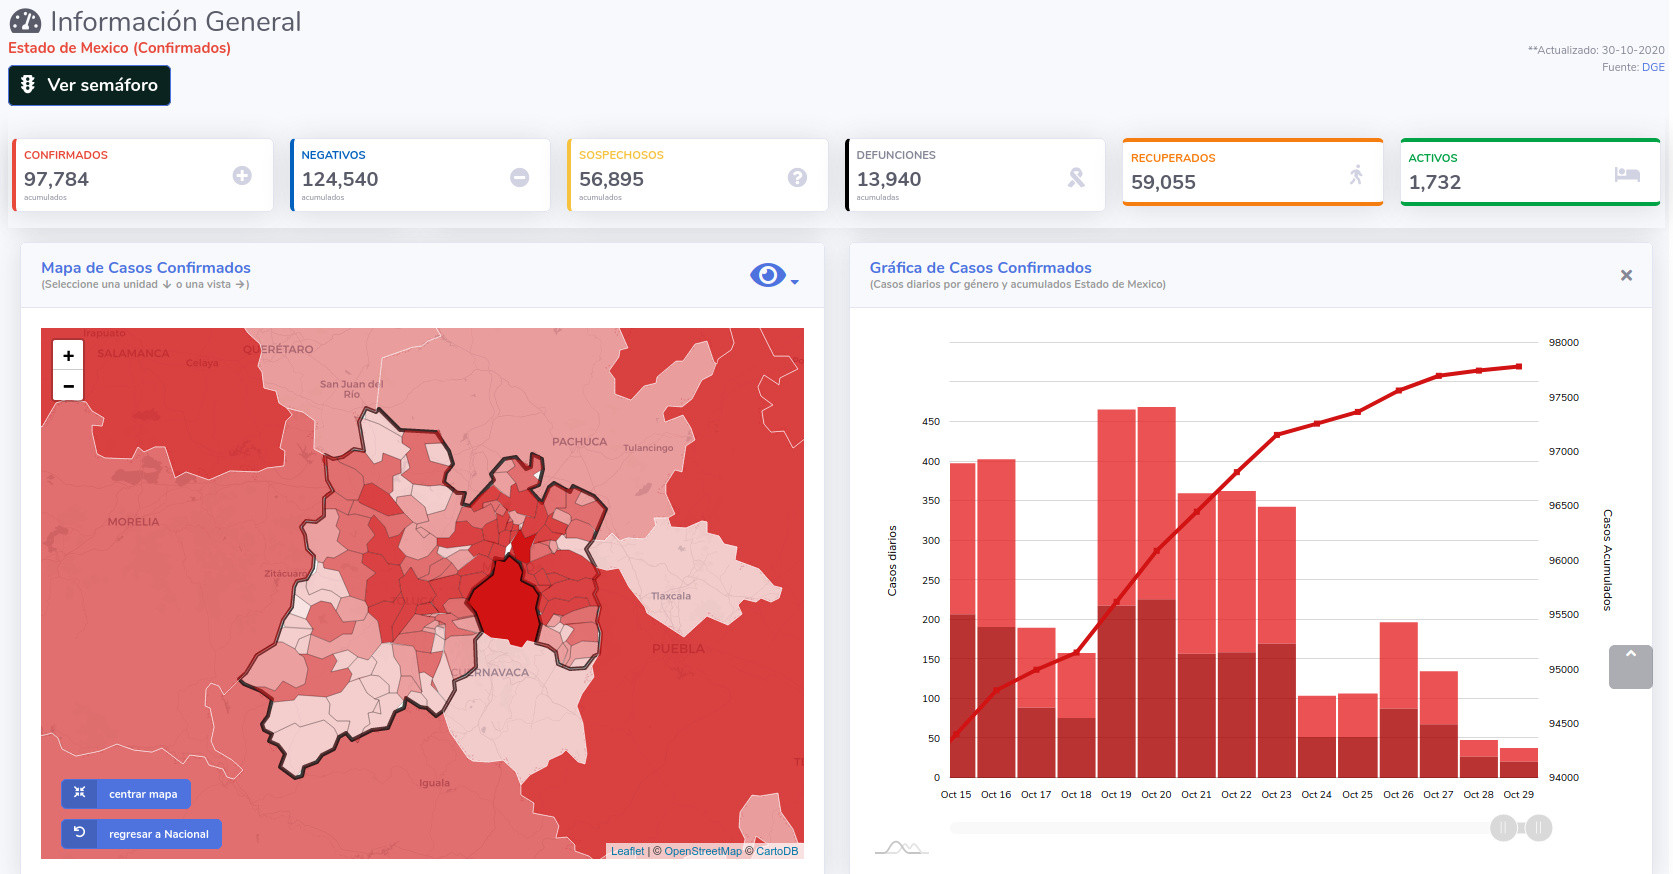Screen dimensions: 1673x874
Task: Click the plus icon on the Confirmados card
Action: point(242,176)
